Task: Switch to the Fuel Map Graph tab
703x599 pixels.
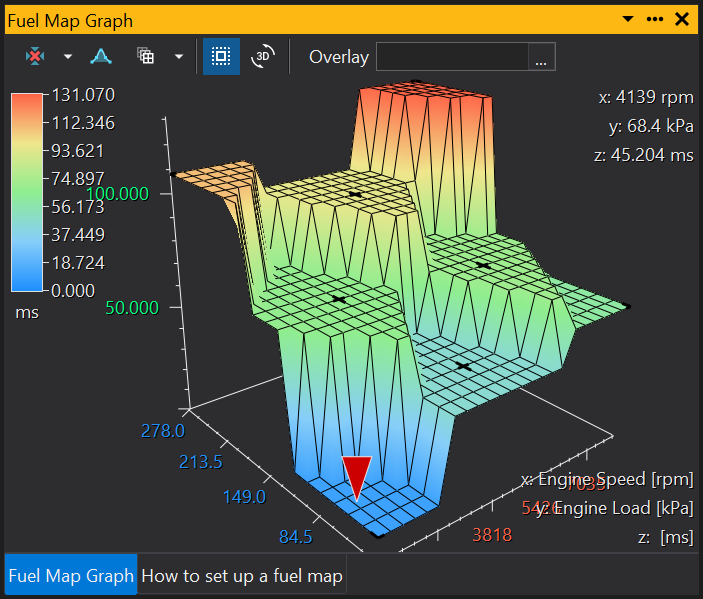Action: (x=71, y=576)
